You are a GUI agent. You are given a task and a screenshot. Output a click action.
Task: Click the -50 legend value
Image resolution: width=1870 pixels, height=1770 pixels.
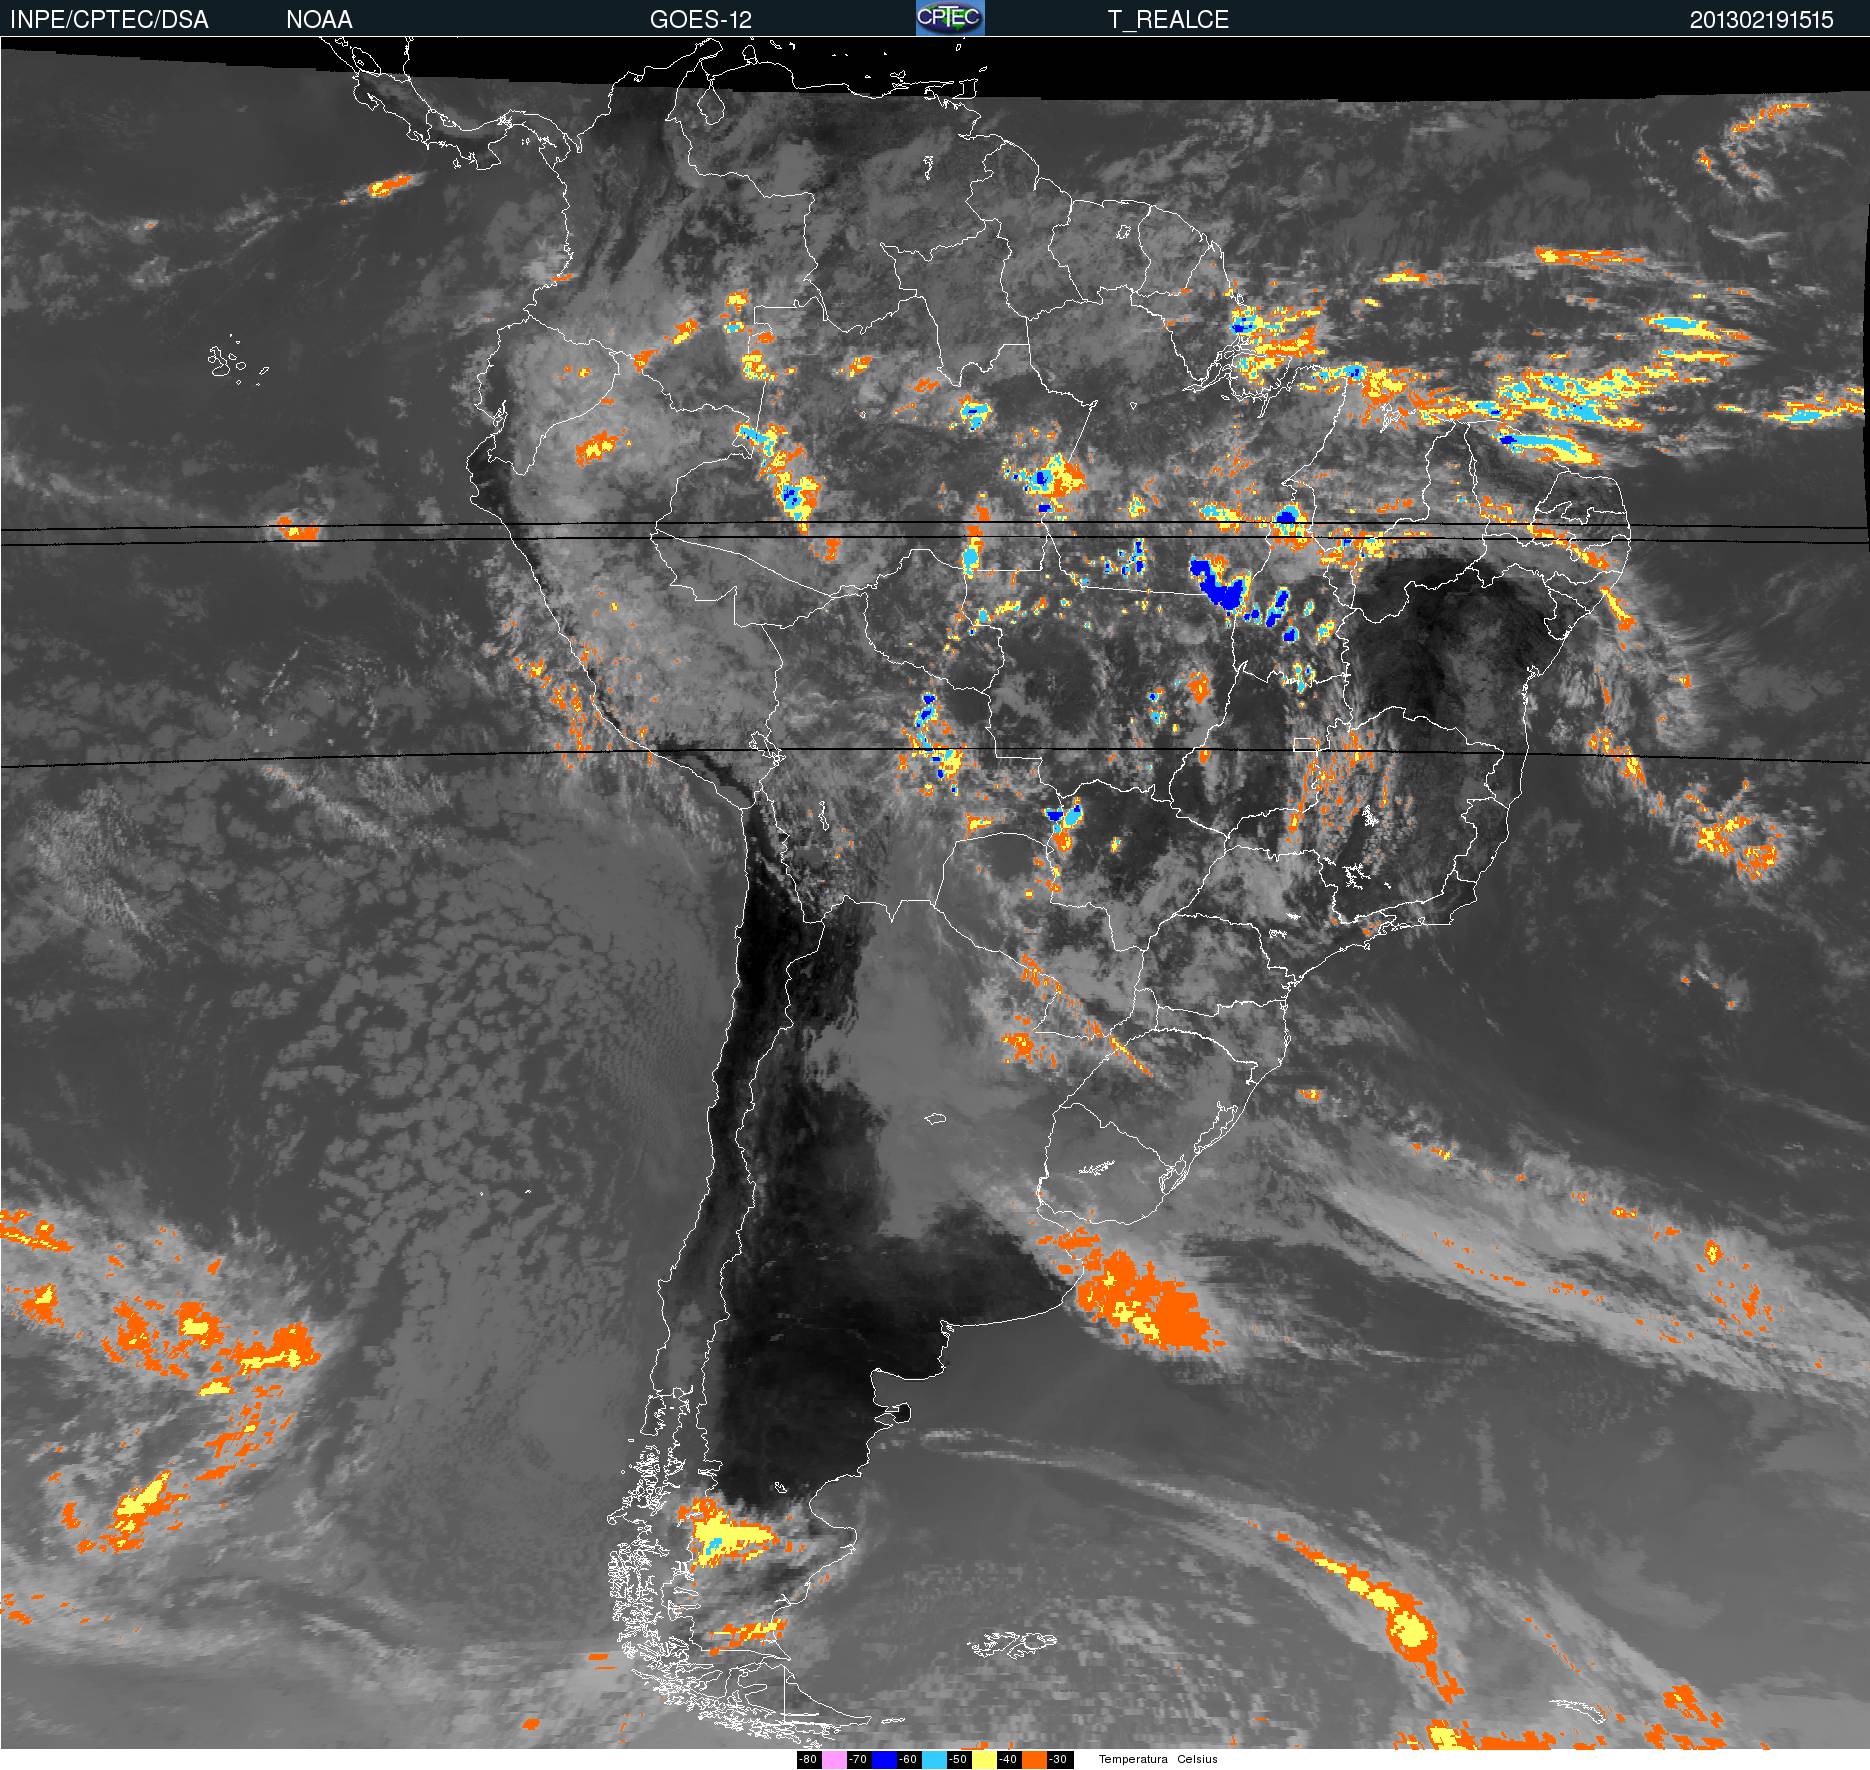958,1759
